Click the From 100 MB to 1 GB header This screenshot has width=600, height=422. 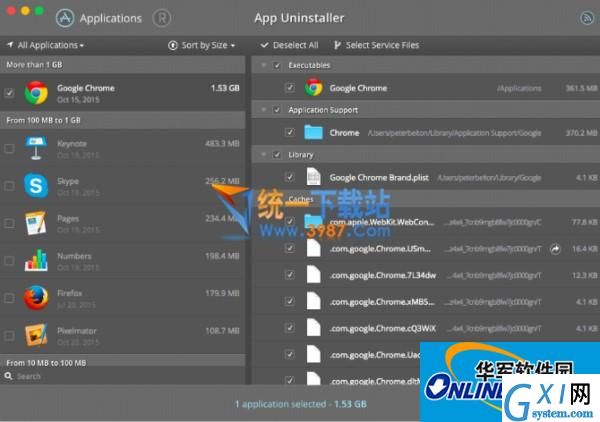122,120
